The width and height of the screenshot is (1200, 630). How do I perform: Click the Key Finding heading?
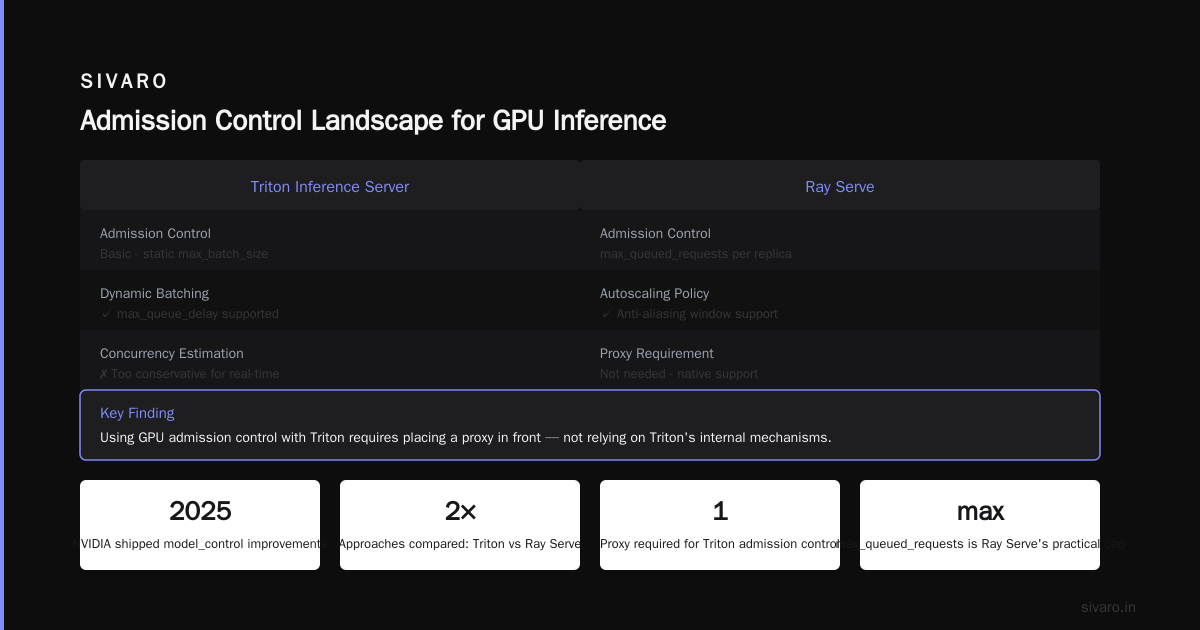pyautogui.click(x=137, y=413)
